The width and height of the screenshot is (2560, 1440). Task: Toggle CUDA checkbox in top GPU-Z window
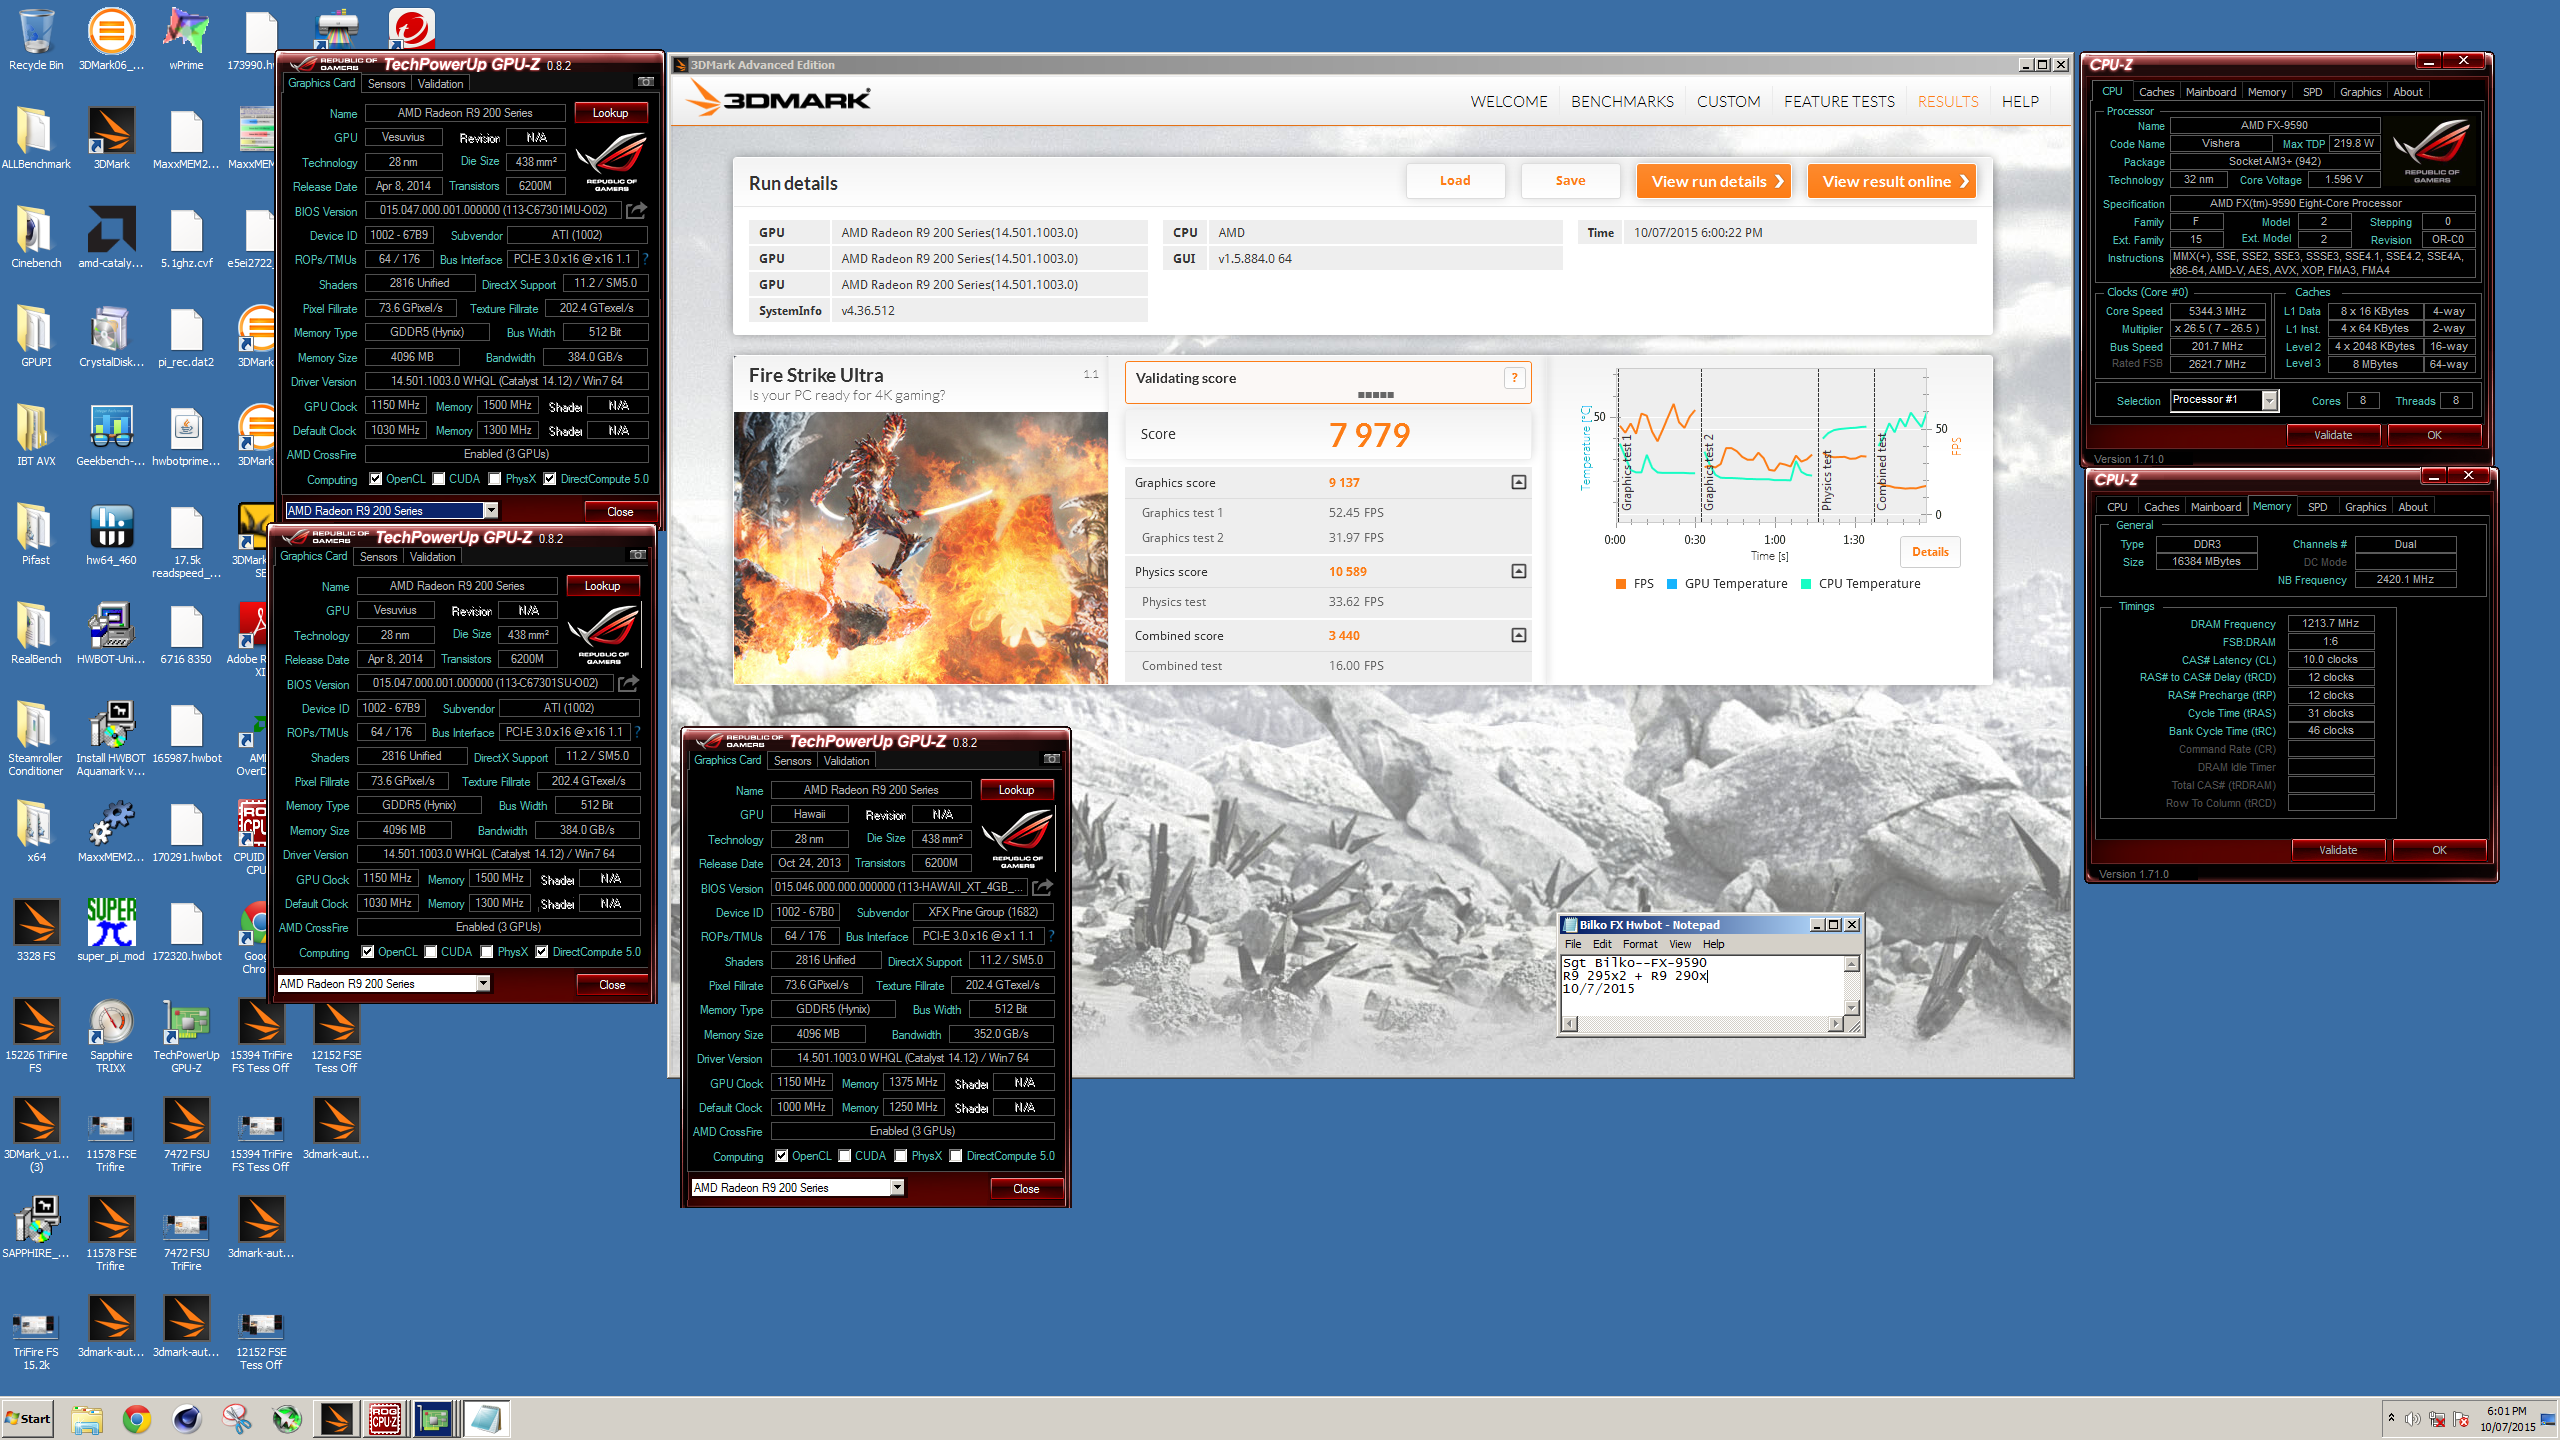[x=439, y=479]
